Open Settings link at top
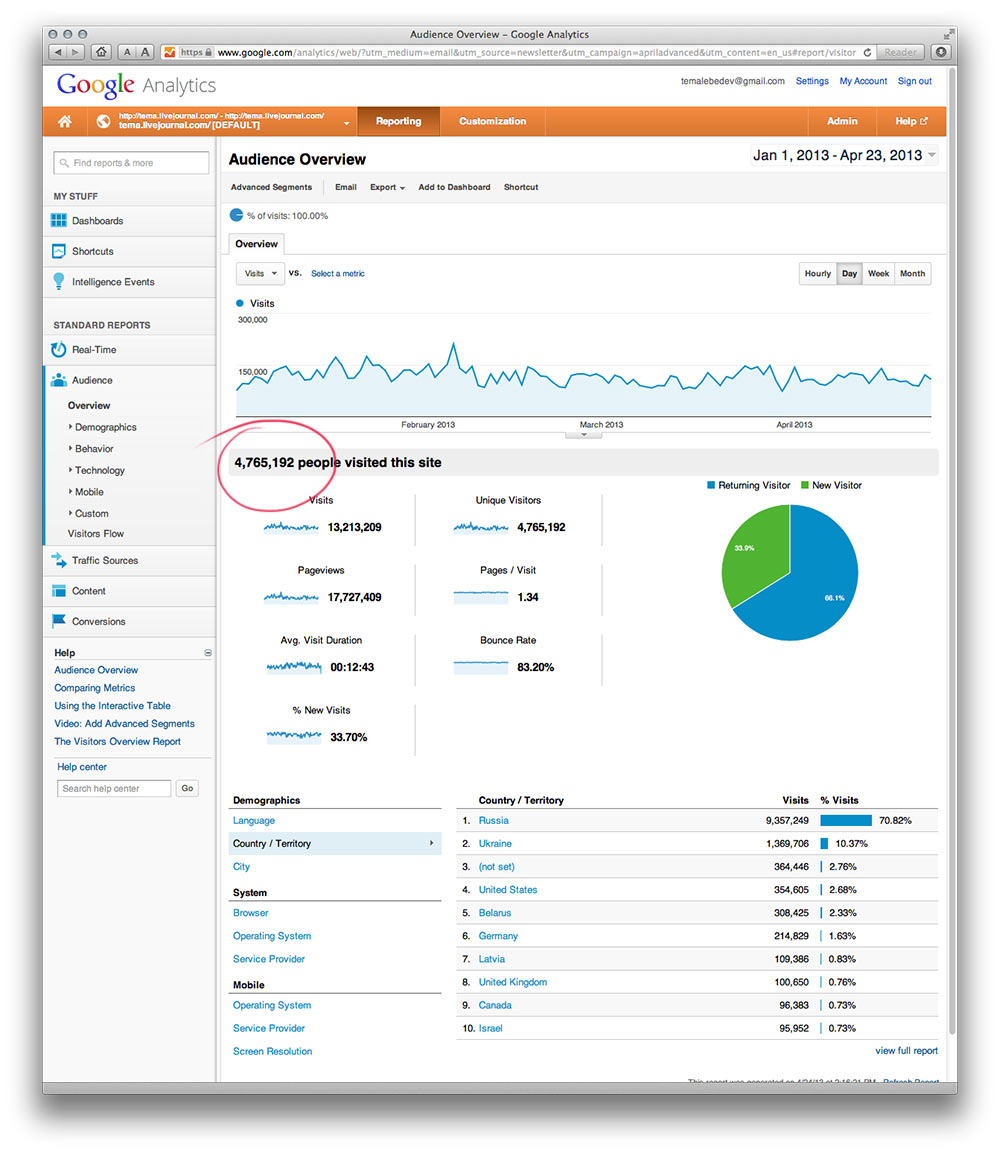 [812, 81]
